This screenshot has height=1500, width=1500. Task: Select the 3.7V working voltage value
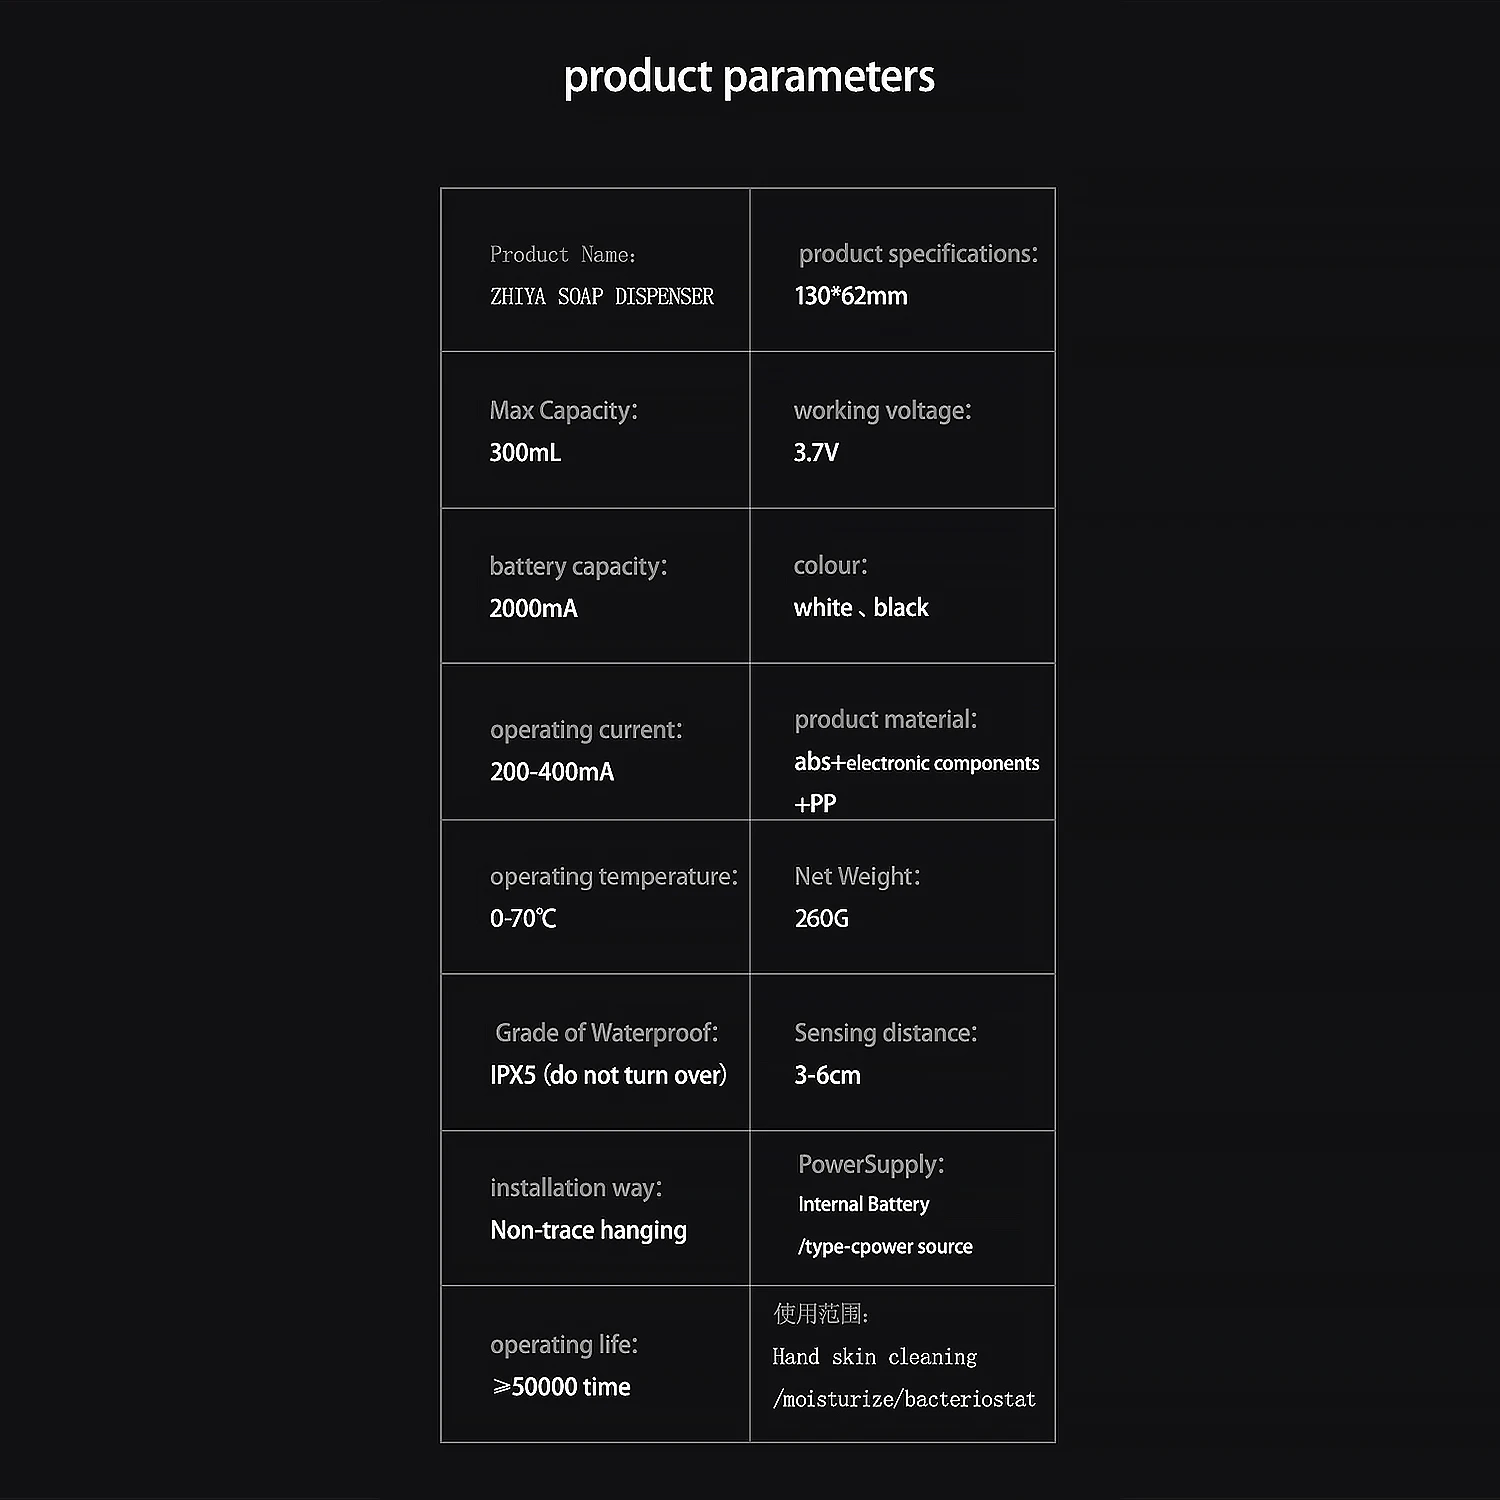816,453
